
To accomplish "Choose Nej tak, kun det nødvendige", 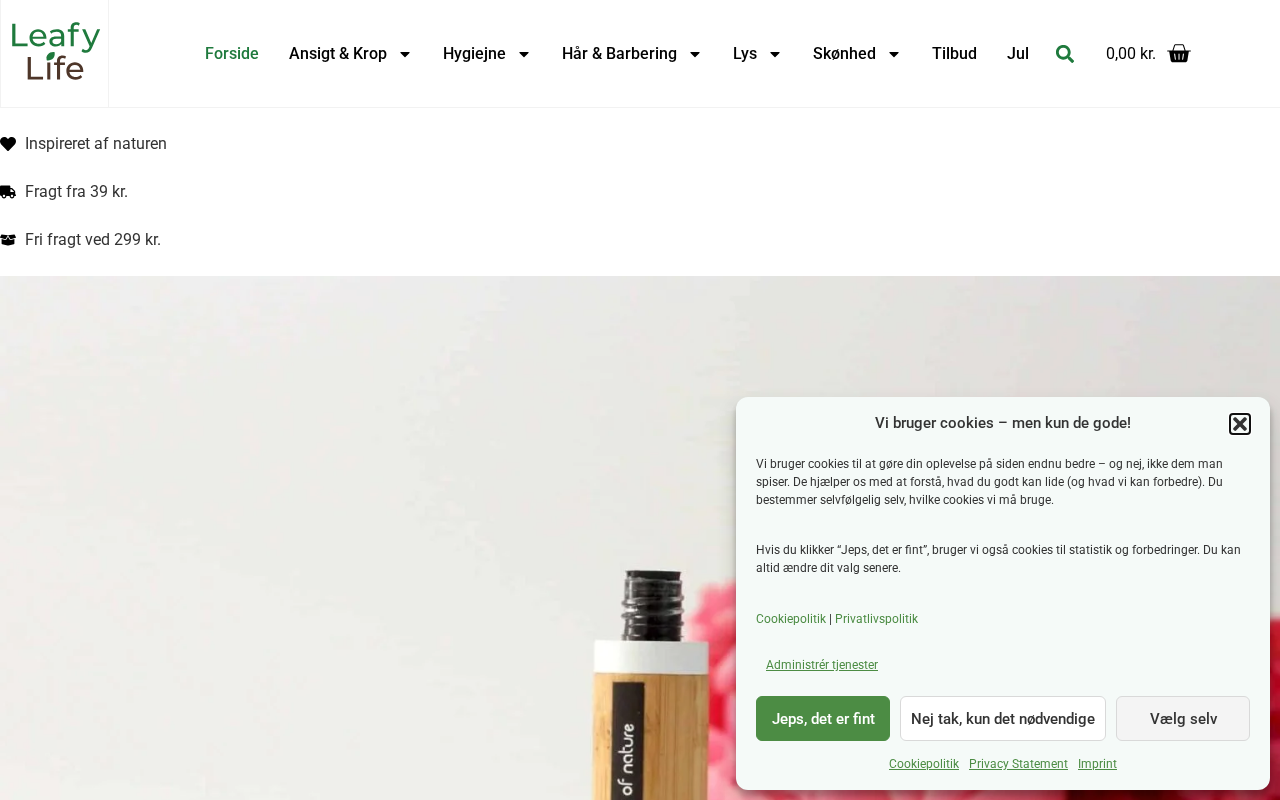I will pos(1003,719).
